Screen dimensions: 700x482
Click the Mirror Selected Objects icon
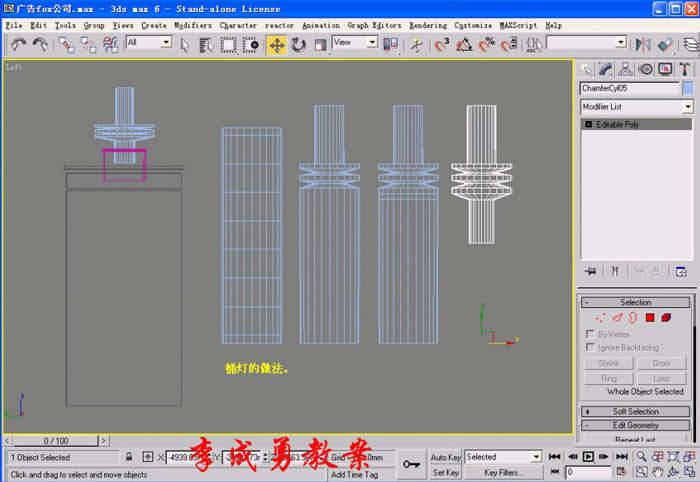pos(643,45)
